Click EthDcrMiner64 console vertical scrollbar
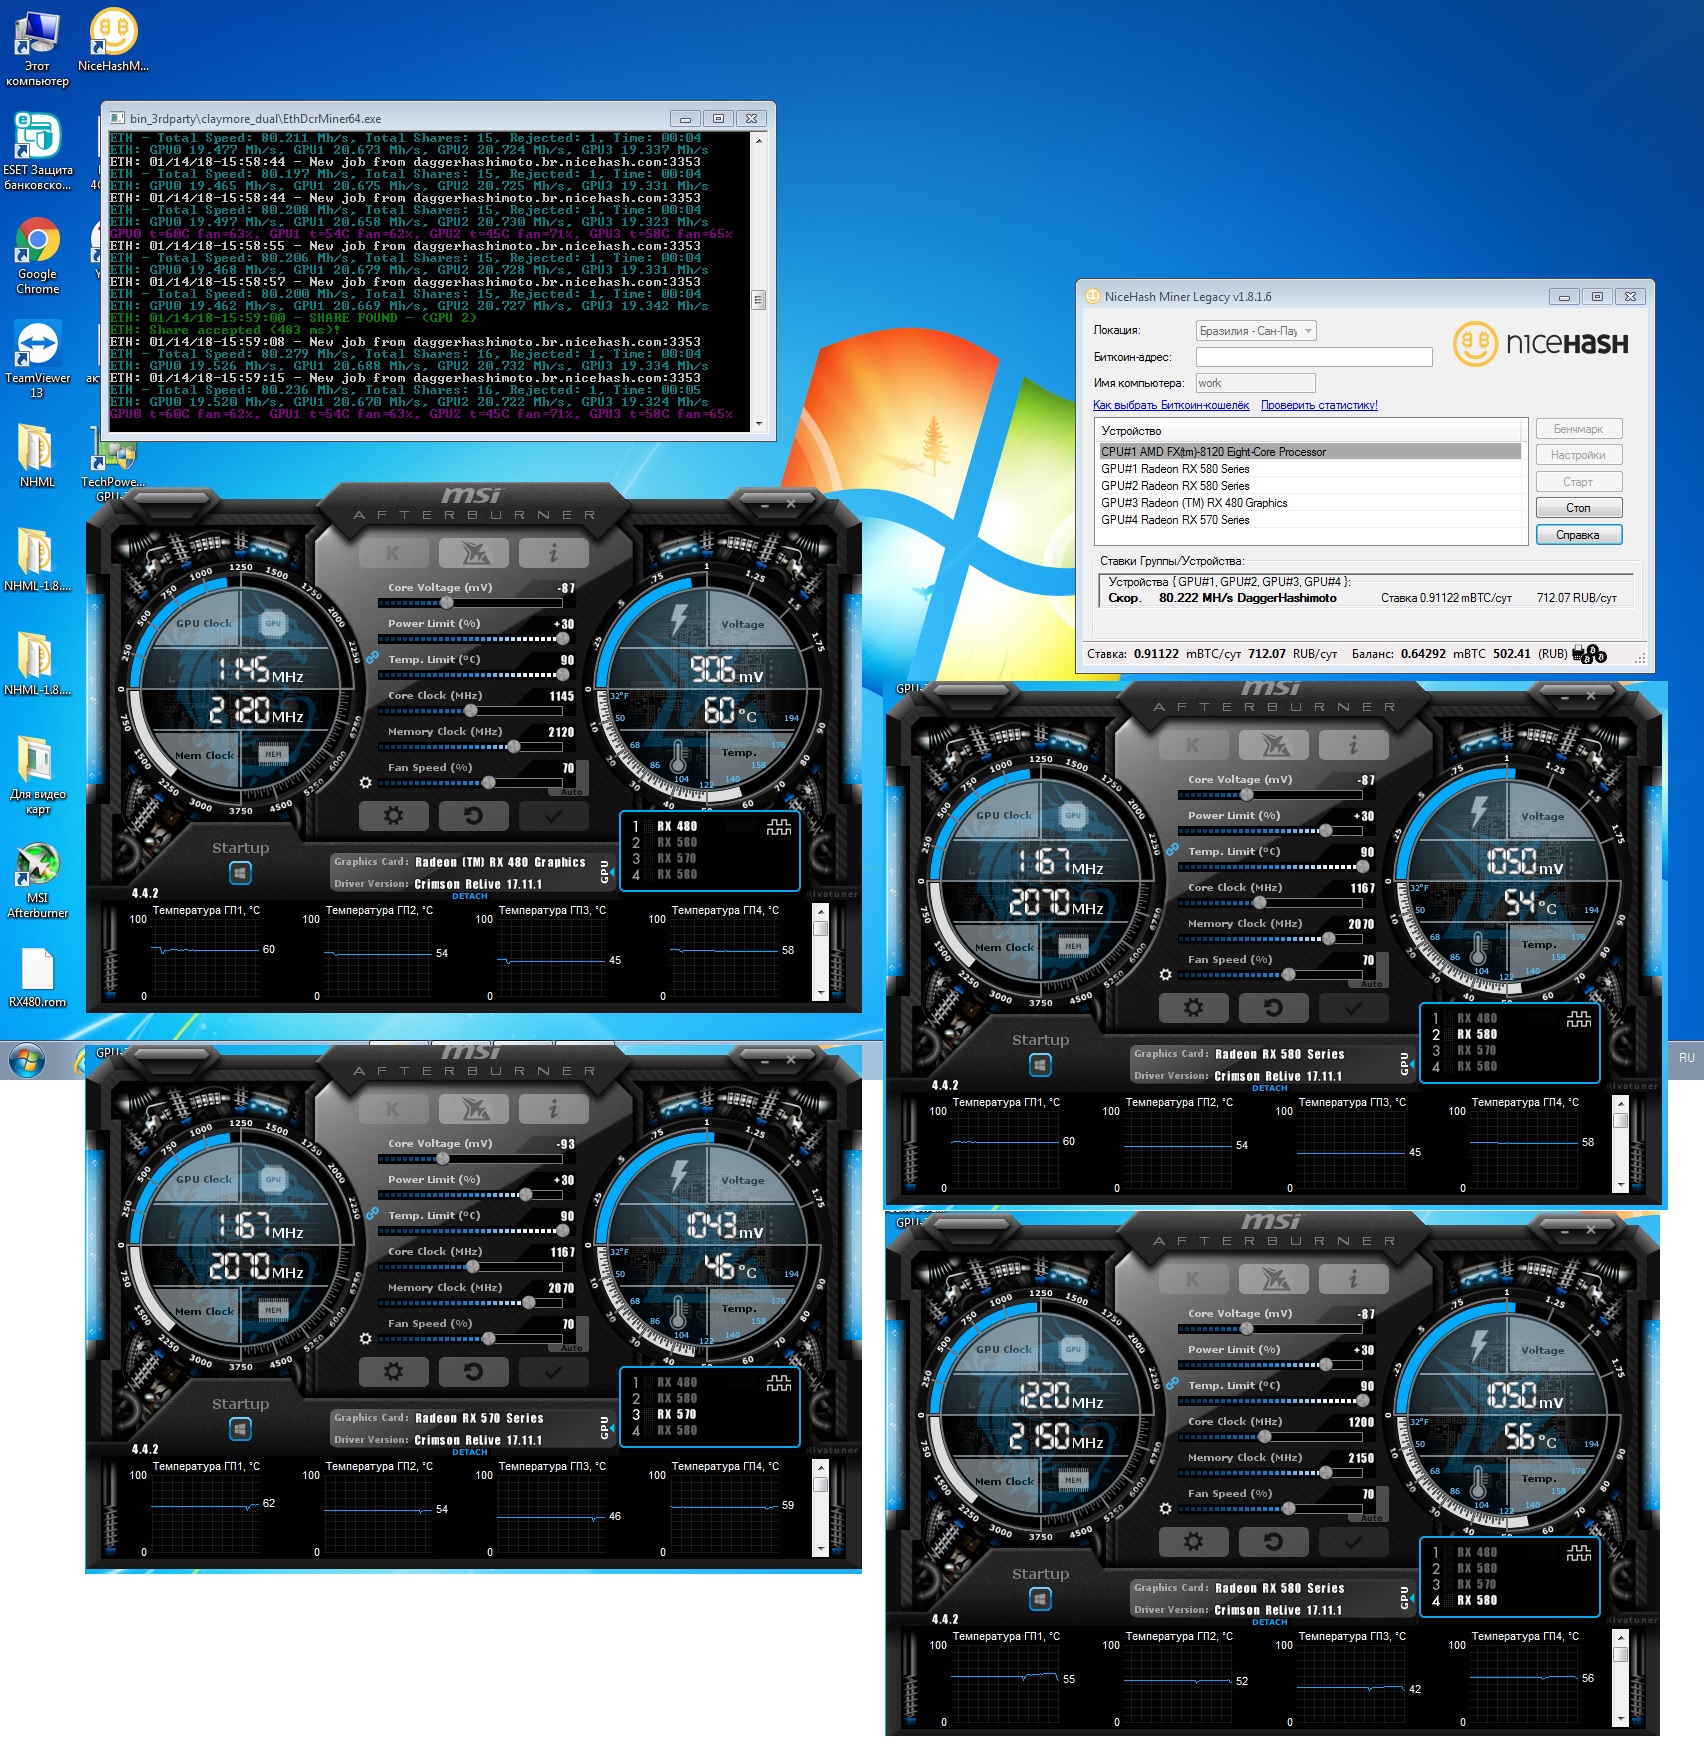 (758, 283)
